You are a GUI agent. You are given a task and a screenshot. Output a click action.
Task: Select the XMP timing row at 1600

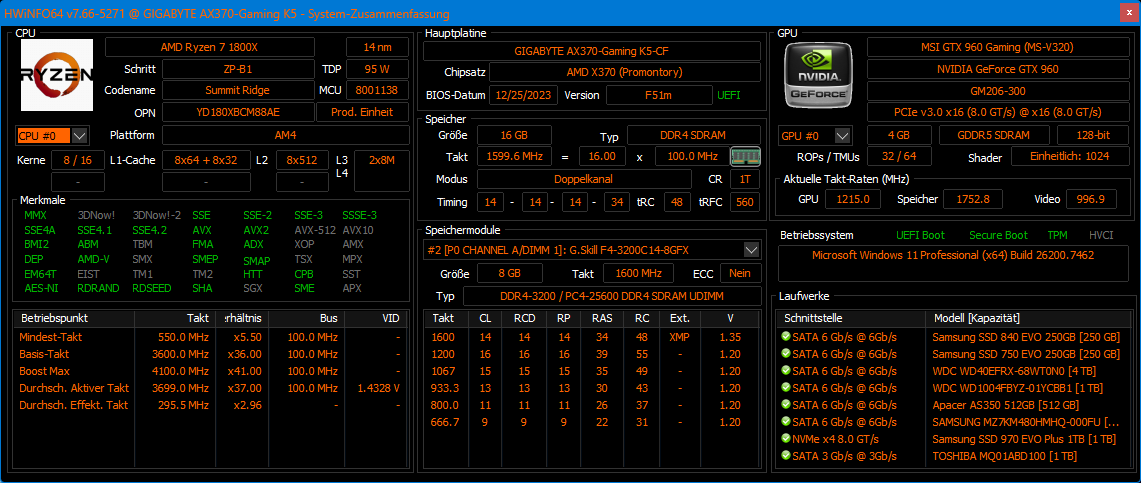pyautogui.click(x=592, y=337)
